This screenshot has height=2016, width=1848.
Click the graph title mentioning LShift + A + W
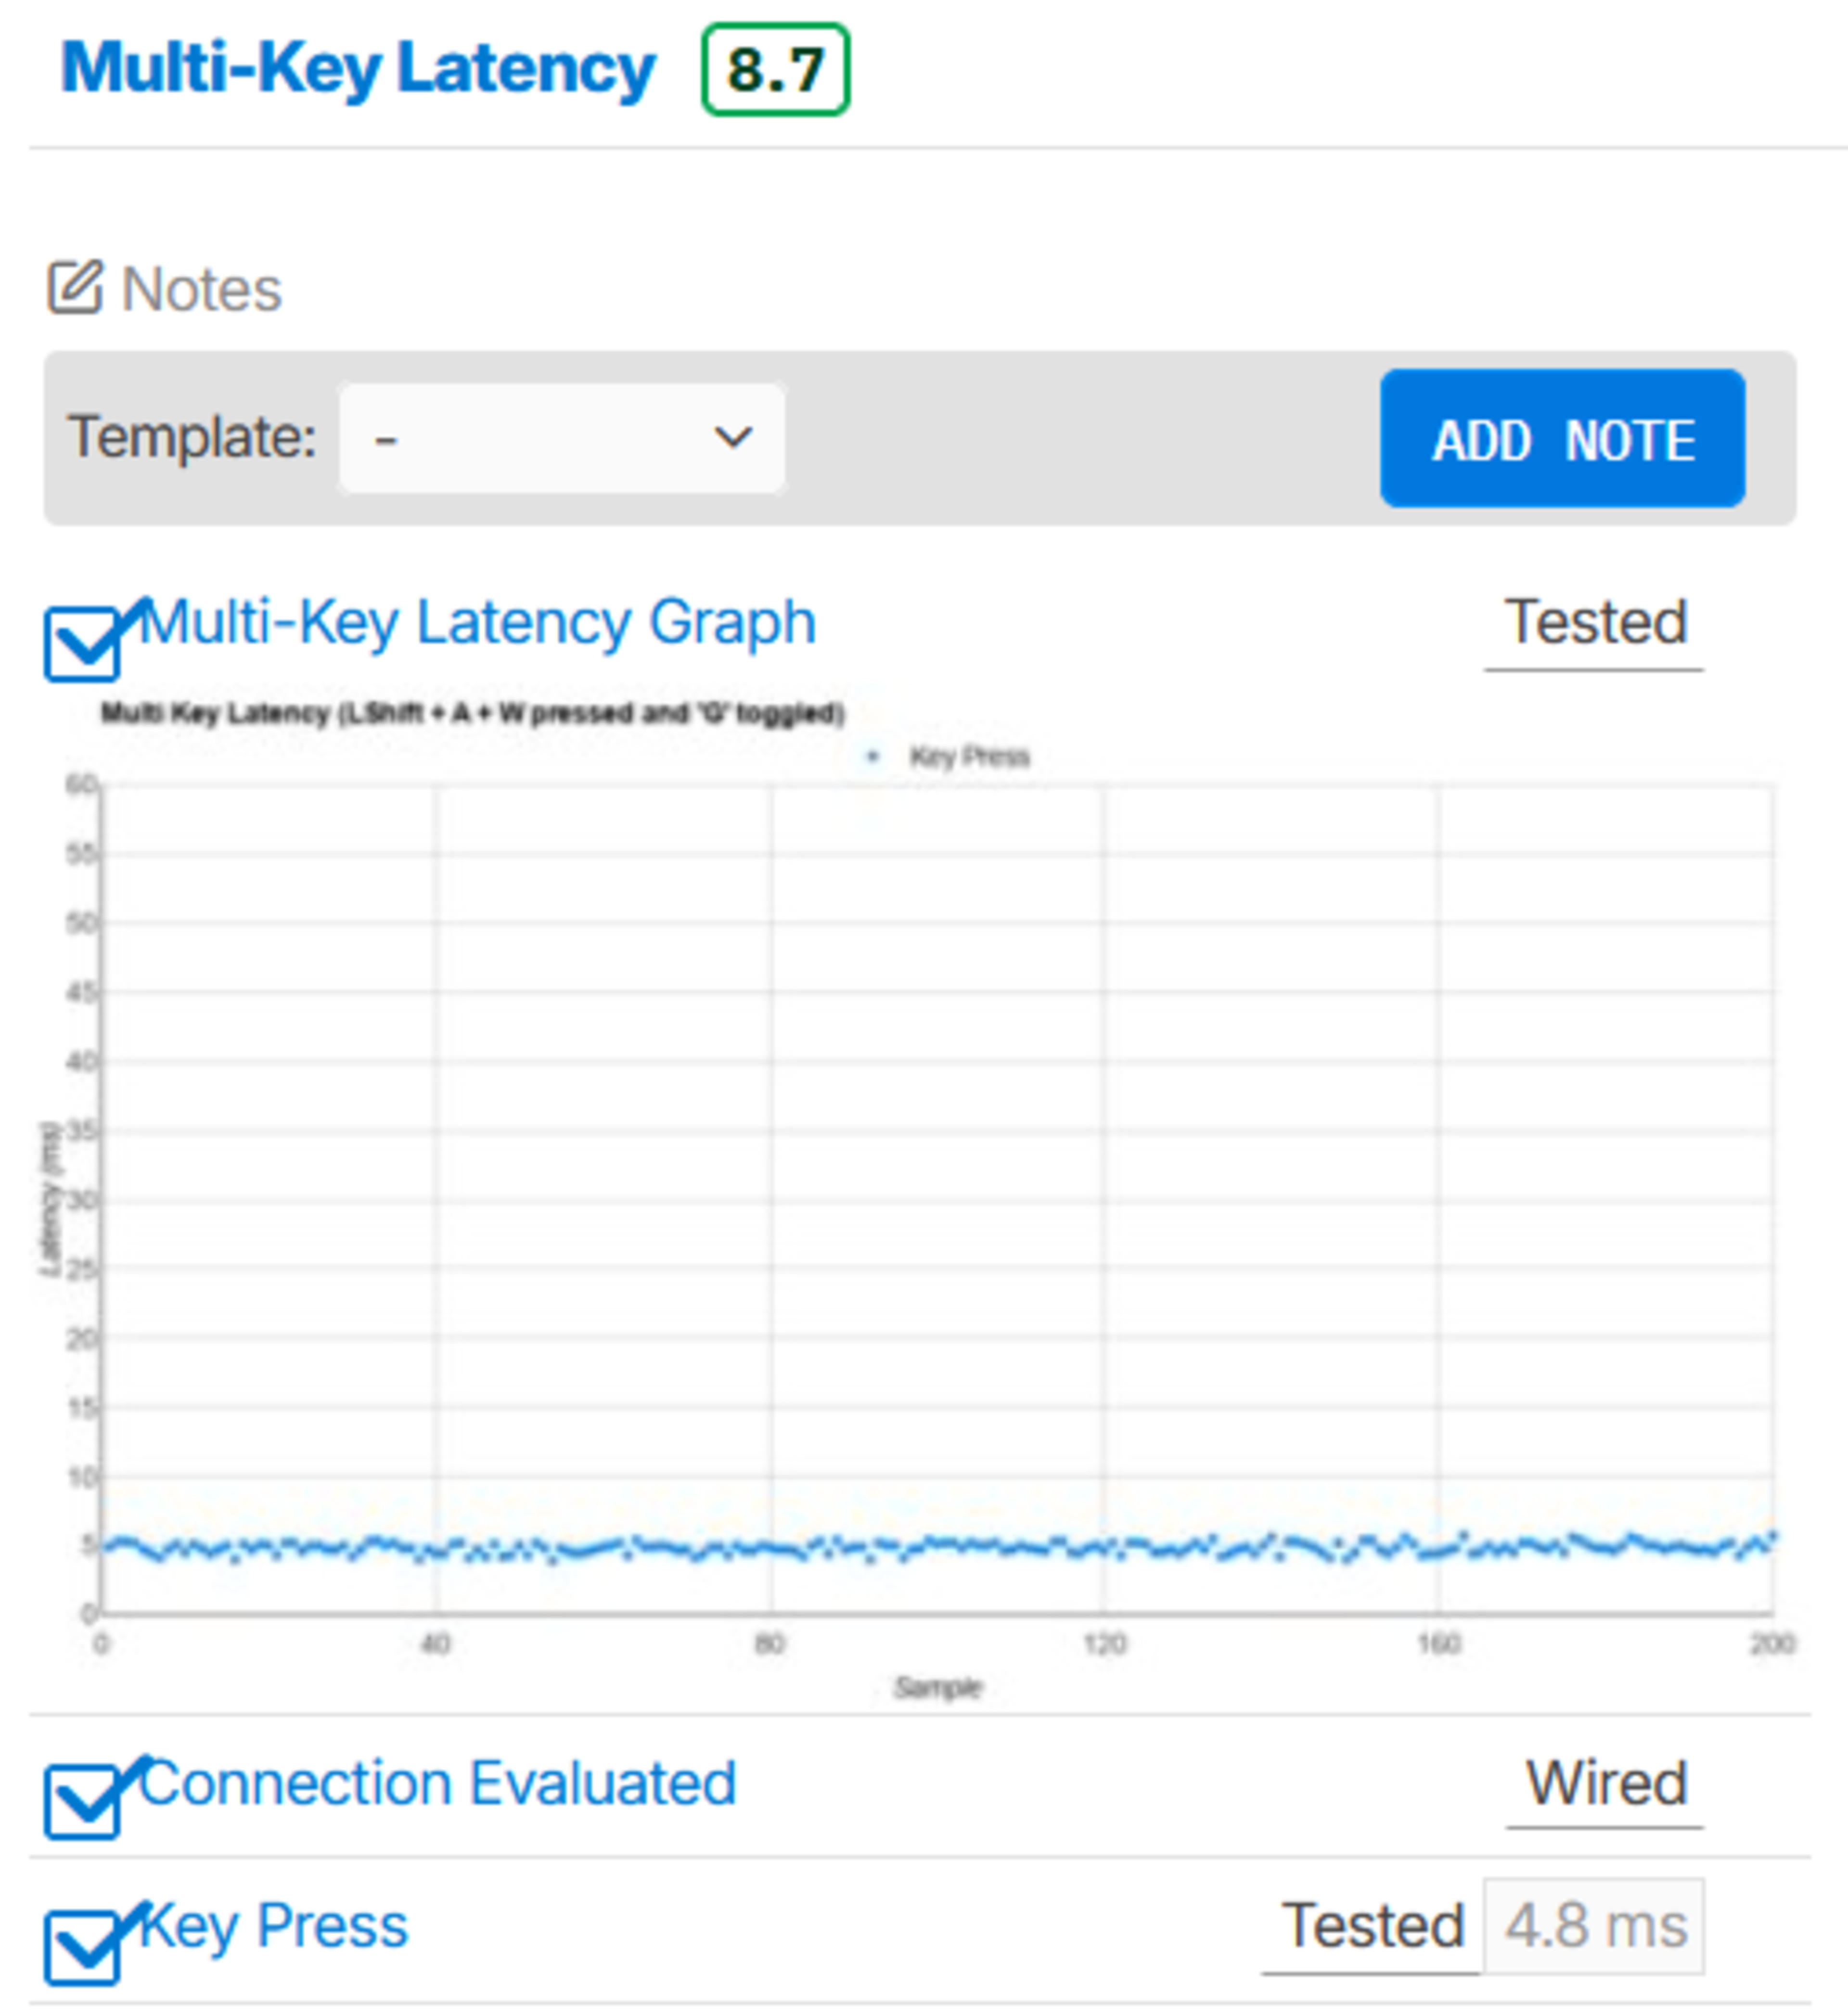(473, 713)
